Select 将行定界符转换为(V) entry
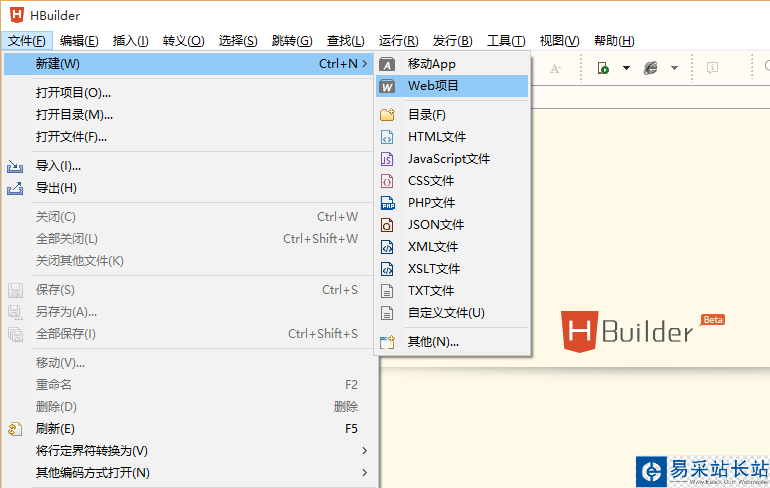The width and height of the screenshot is (770, 488). tap(189, 451)
